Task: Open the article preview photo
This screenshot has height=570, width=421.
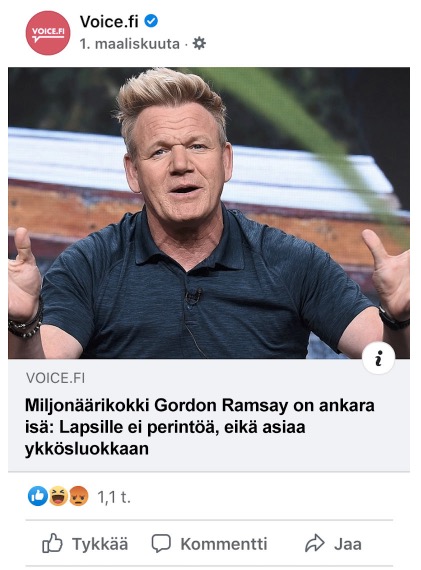Action: [x=209, y=213]
